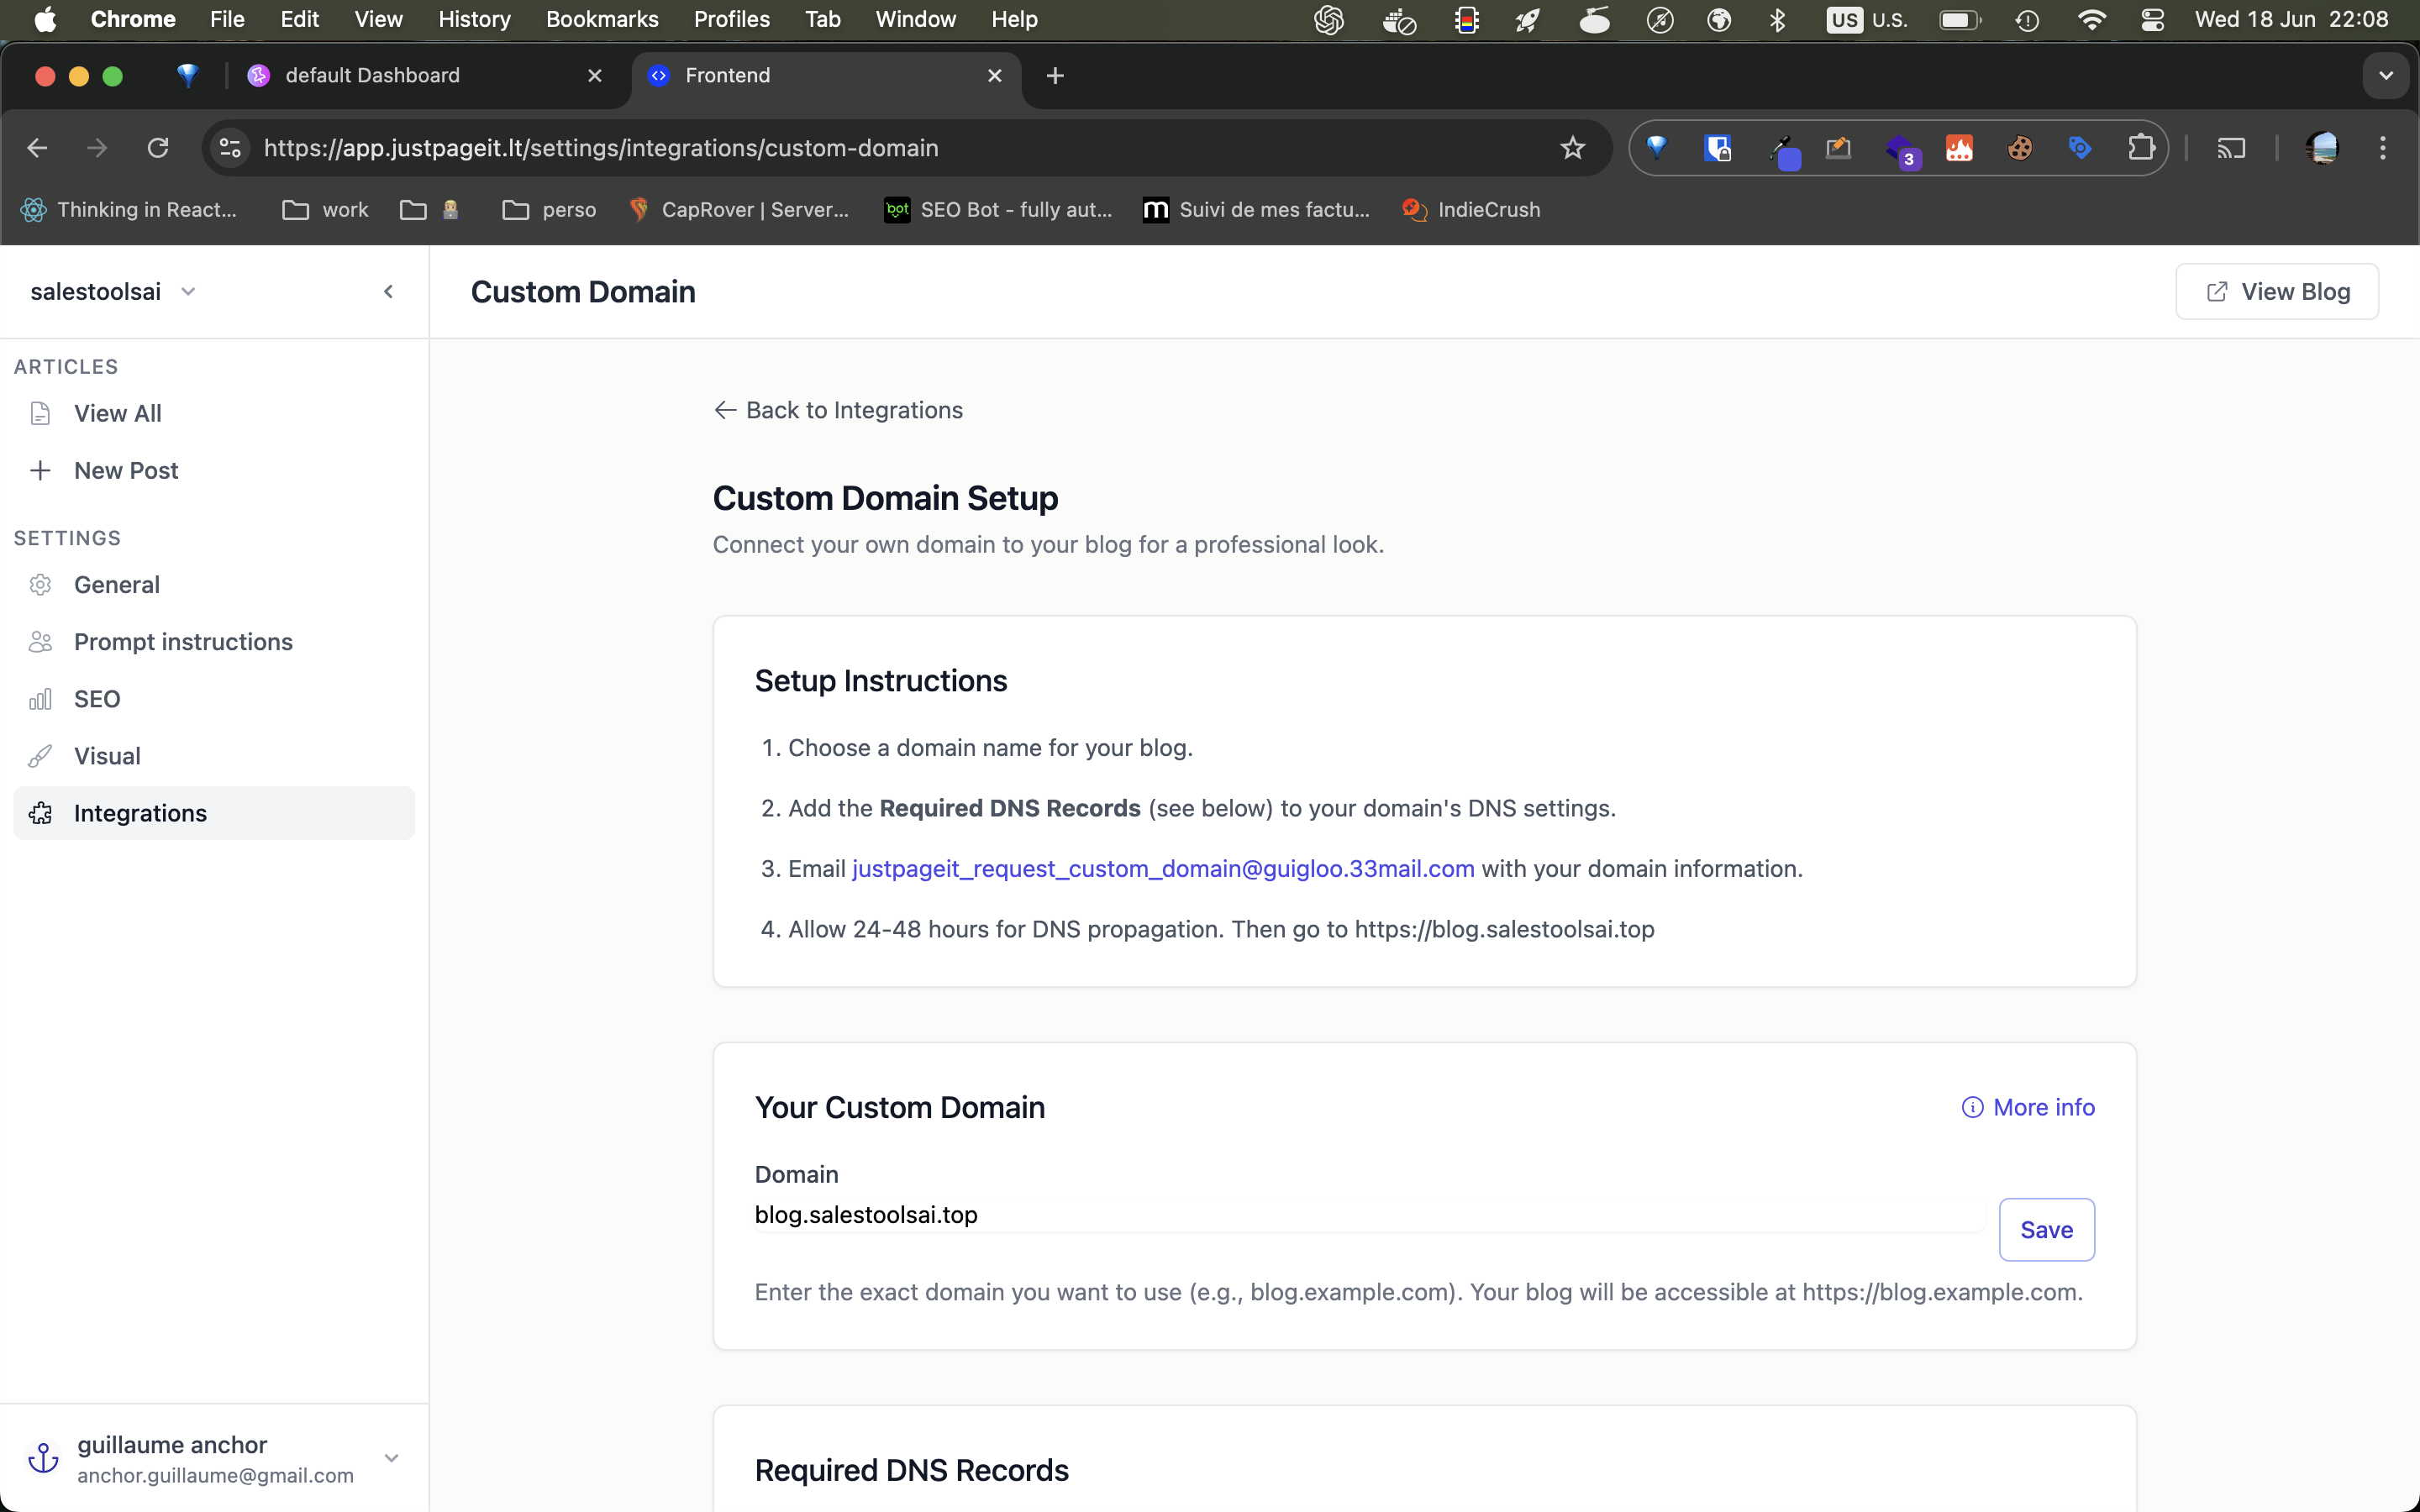
Task: Open Prompt instructions settings
Action: (x=213, y=642)
